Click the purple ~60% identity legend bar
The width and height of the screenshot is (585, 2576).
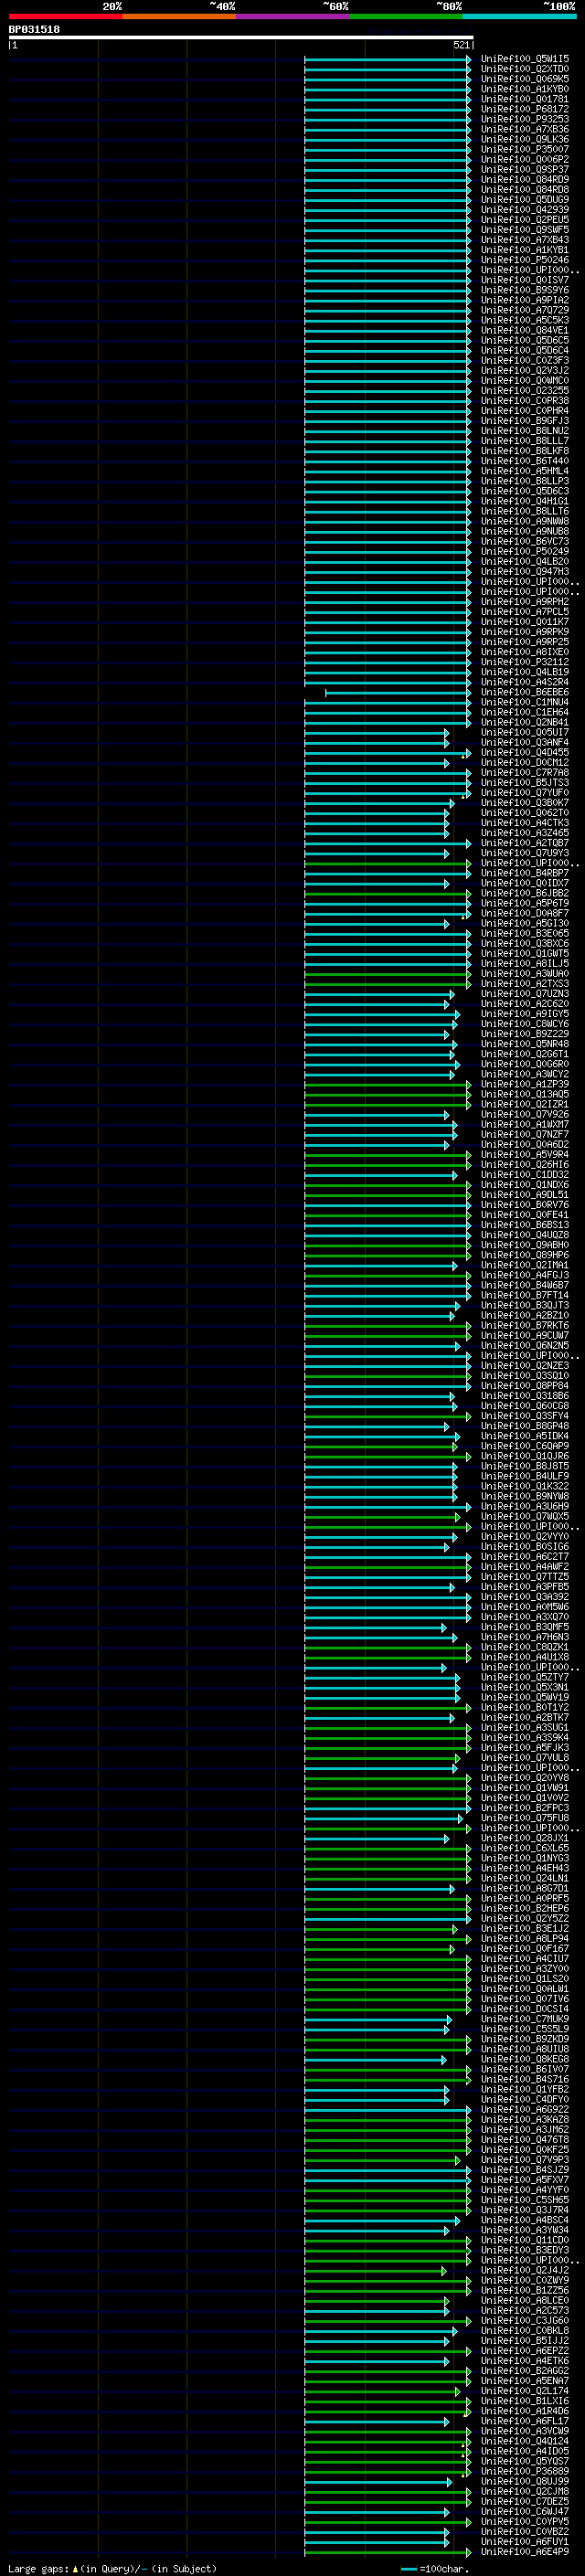pos(292,16)
